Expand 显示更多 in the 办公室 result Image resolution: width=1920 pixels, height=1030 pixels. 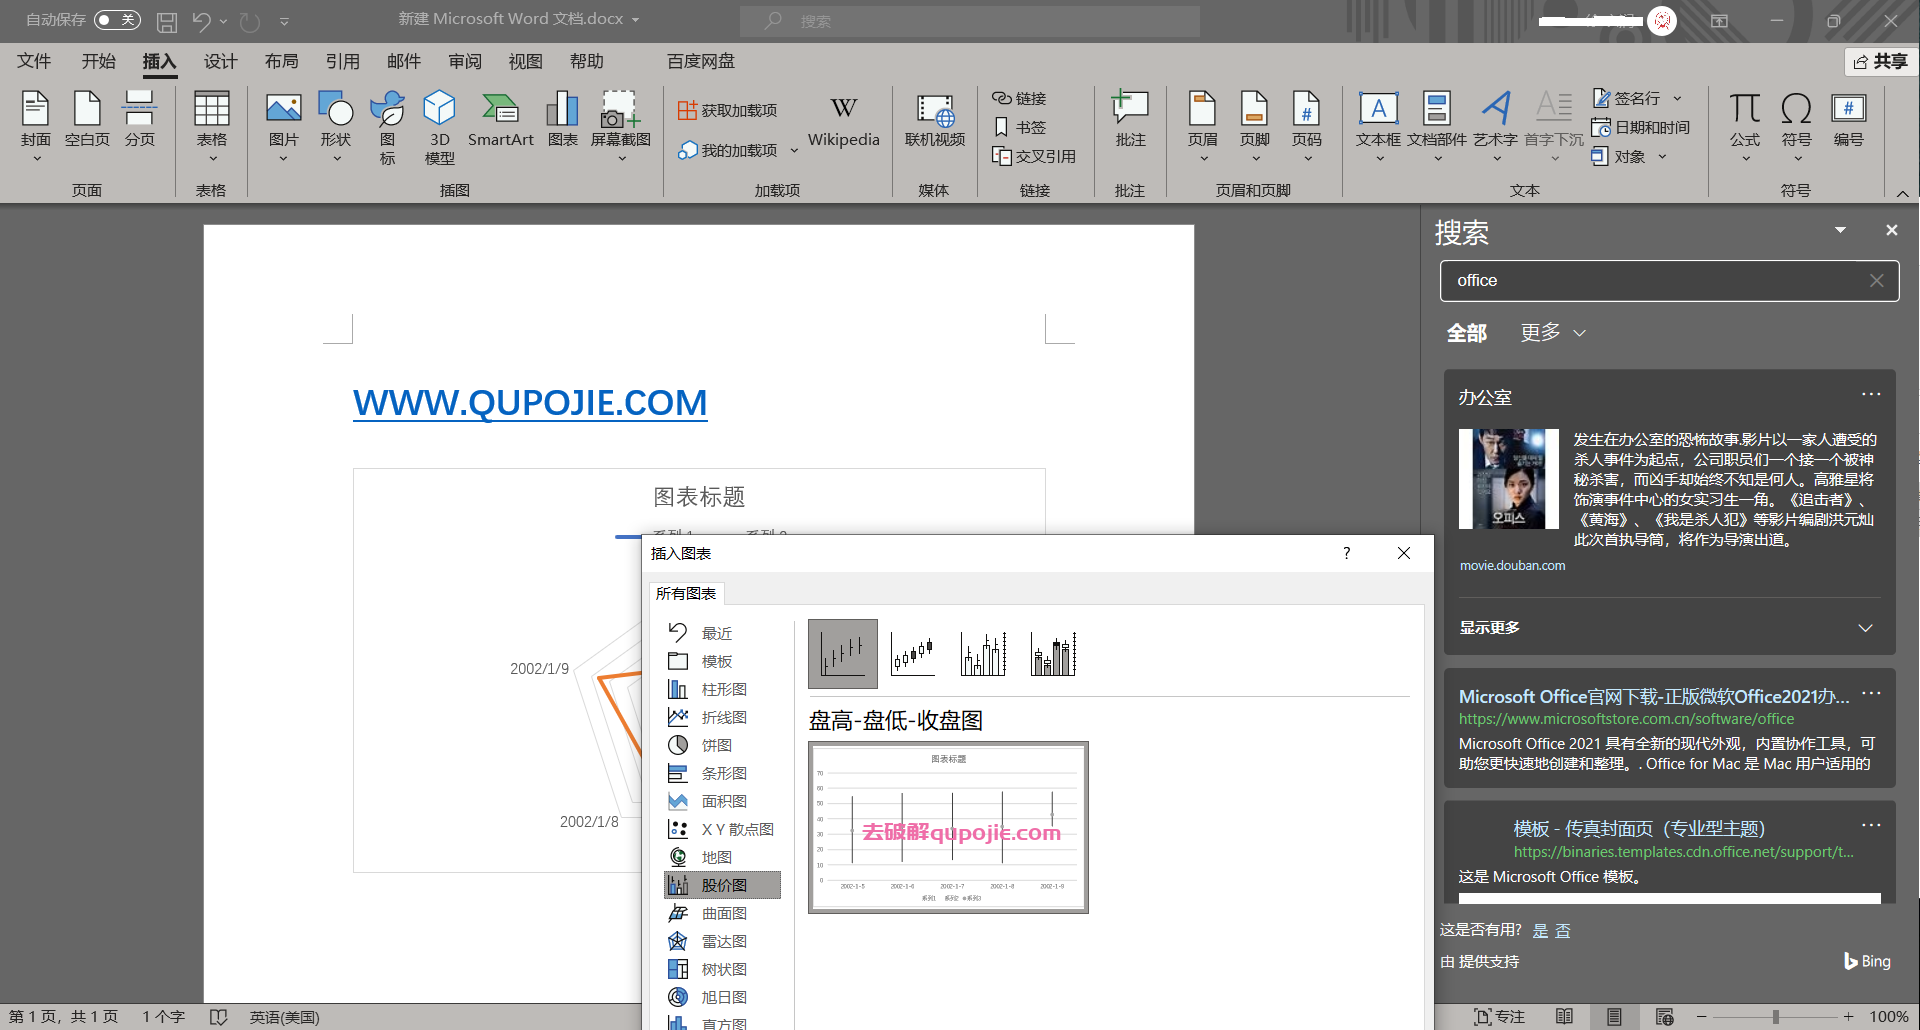pyautogui.click(x=1666, y=627)
